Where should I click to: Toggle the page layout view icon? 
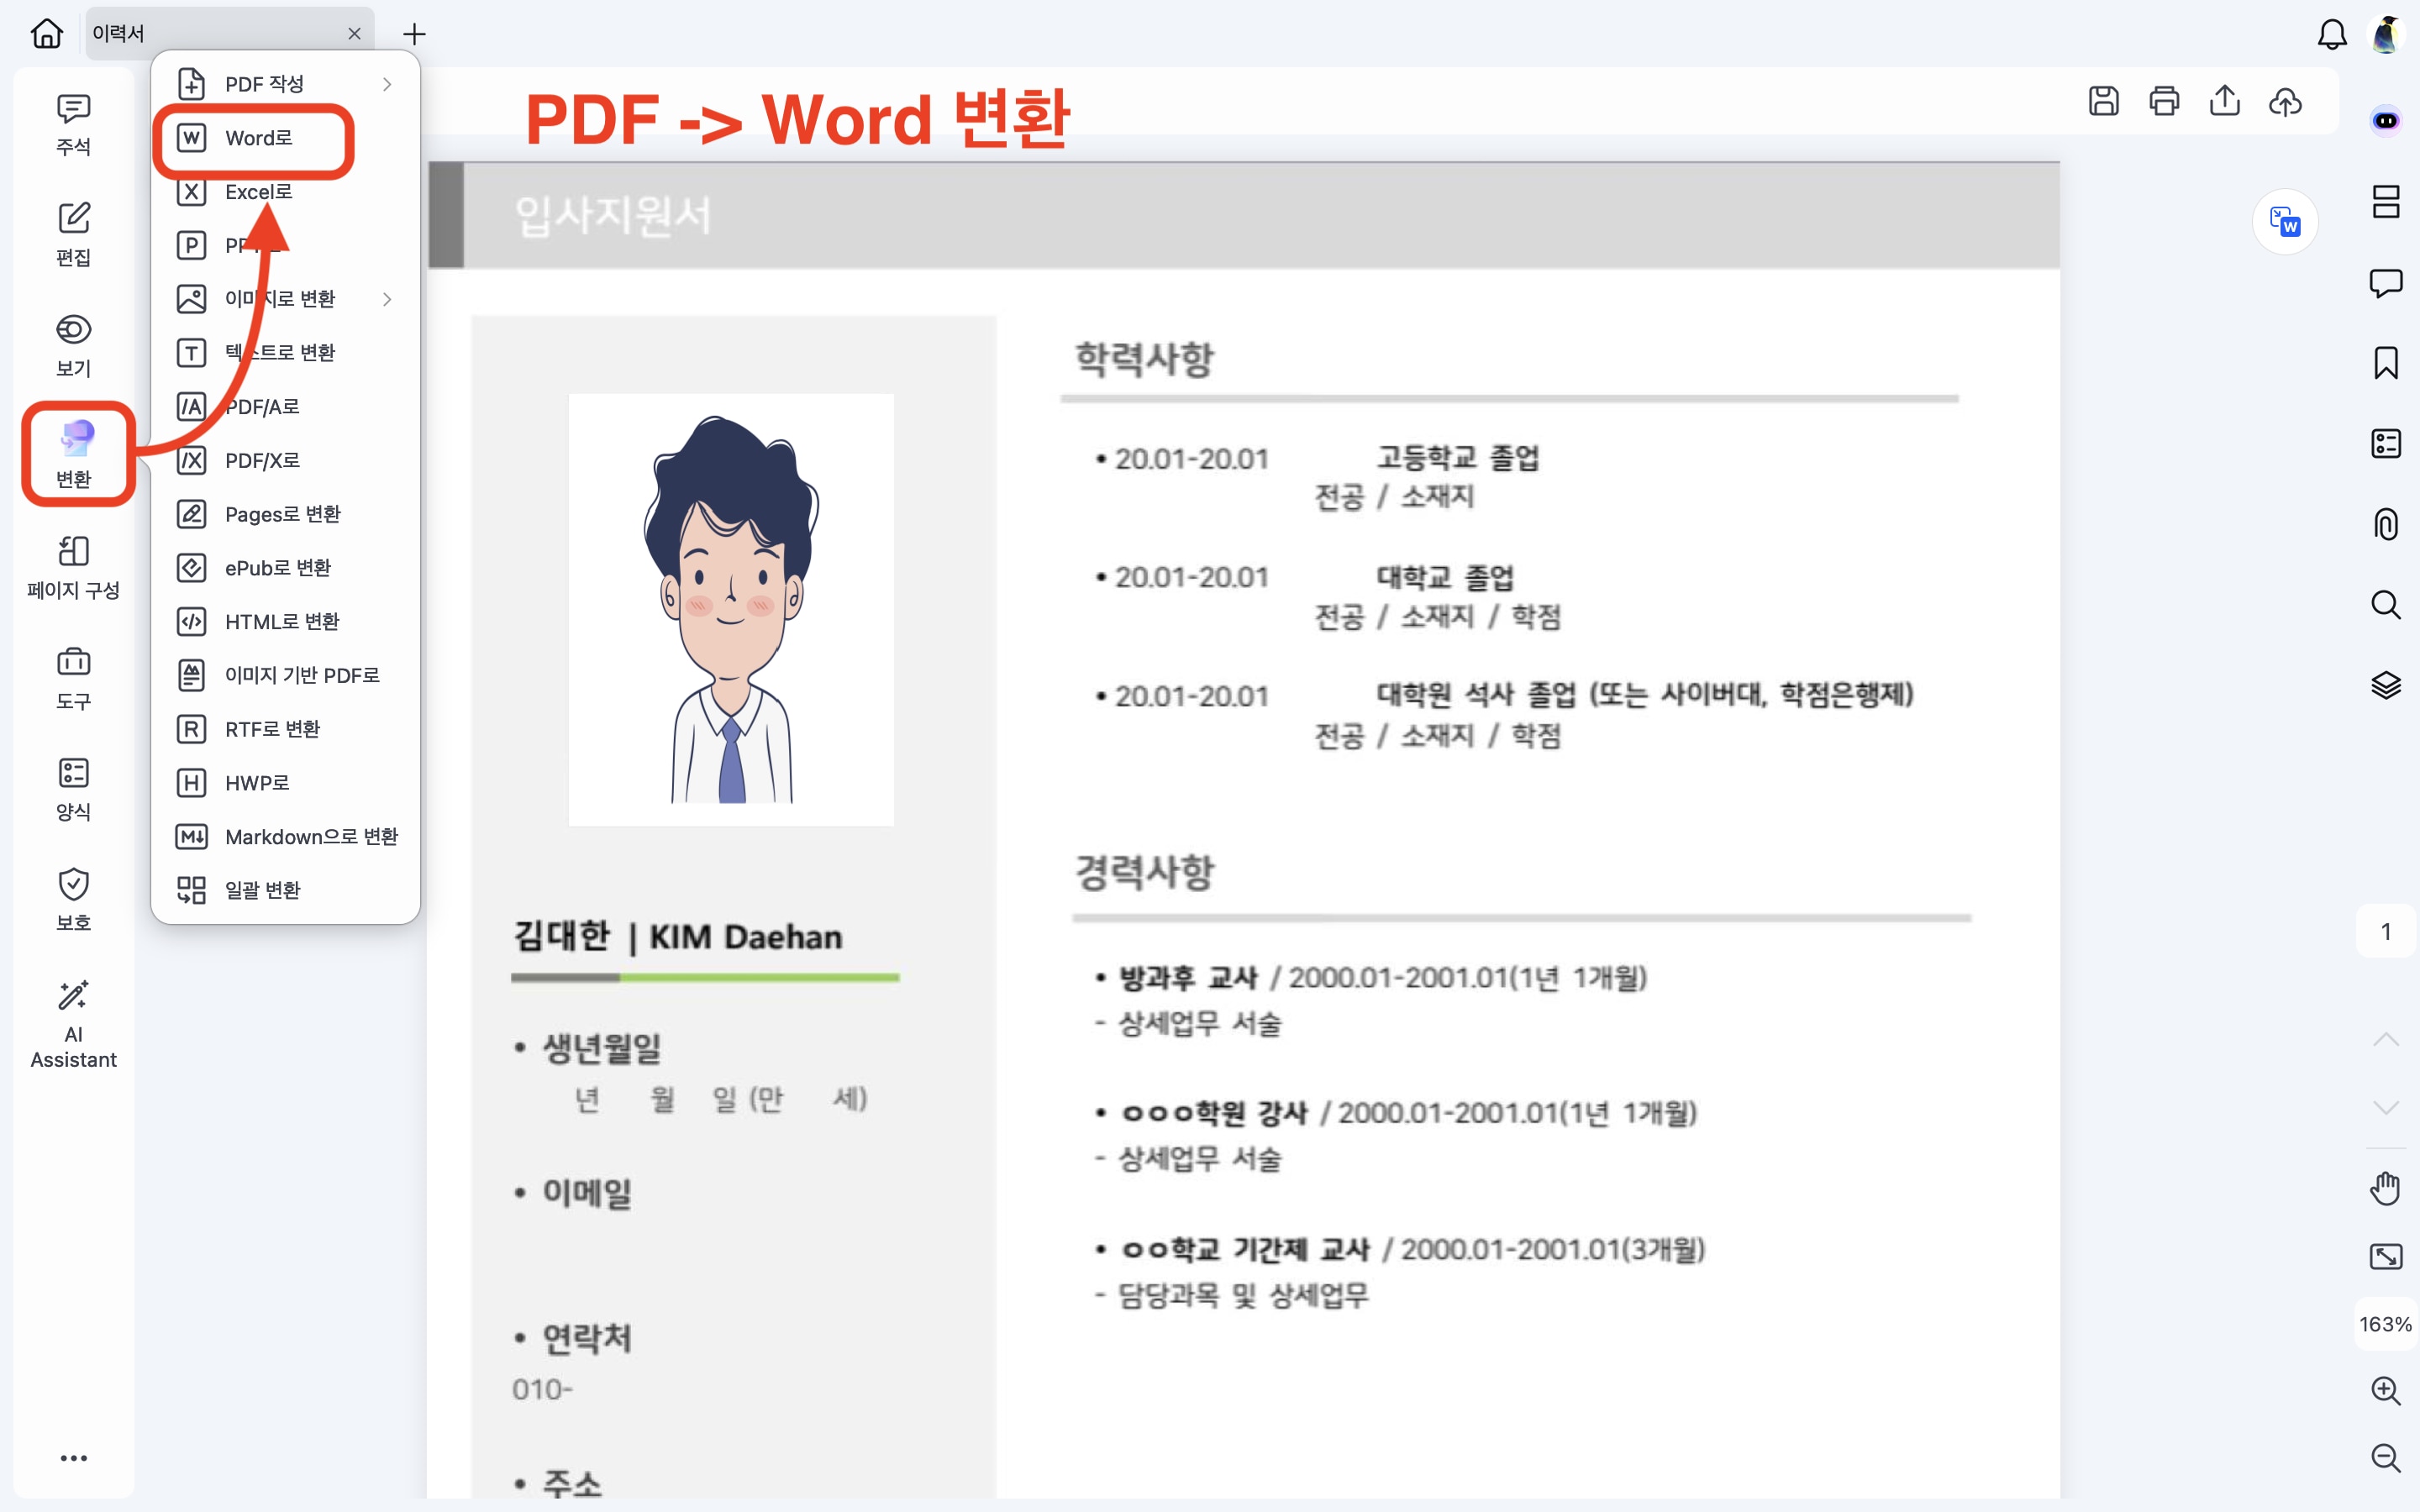coord(2385,202)
